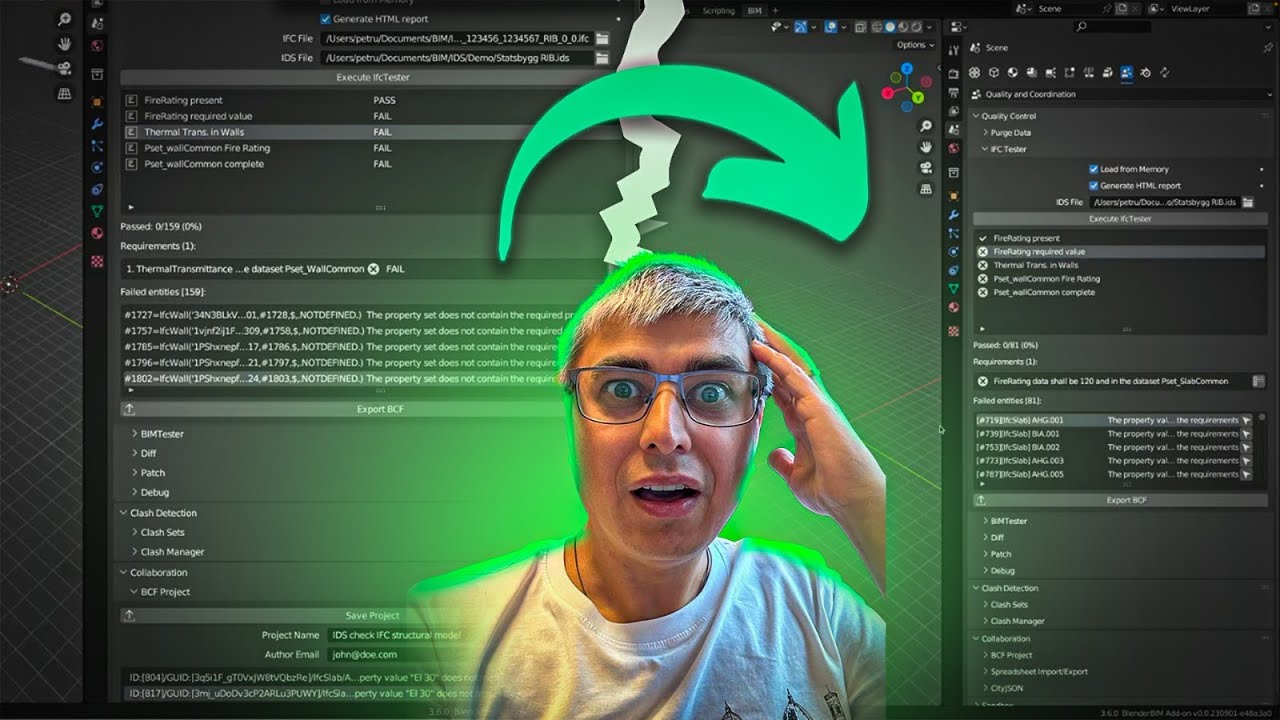Click X icon beside Pset_wallCommon complete

tap(983, 292)
